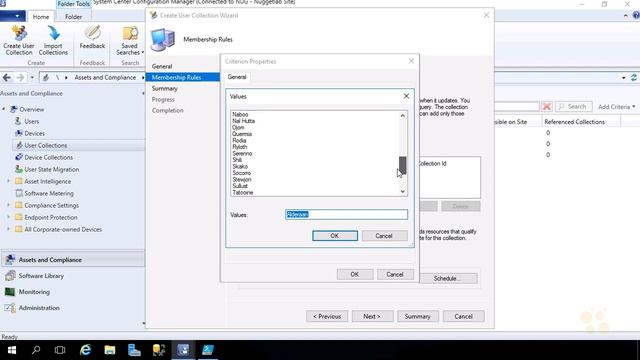
Task: Clear search with the red X icon
Action: [547, 107]
